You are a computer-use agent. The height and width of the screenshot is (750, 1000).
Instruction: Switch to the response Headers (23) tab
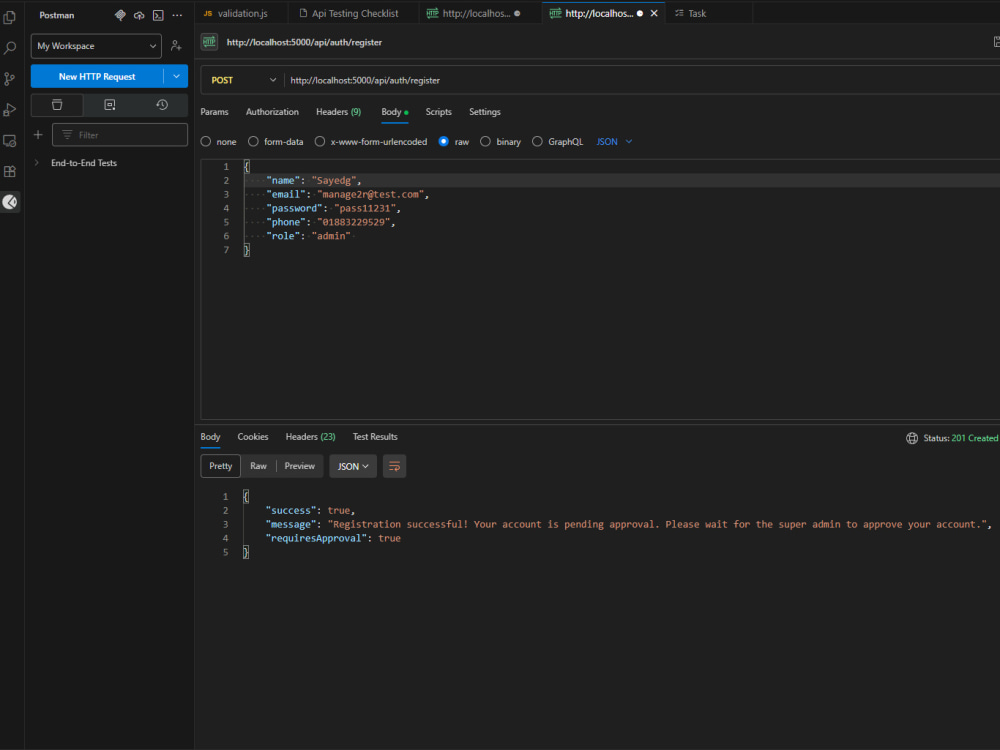[311, 437]
